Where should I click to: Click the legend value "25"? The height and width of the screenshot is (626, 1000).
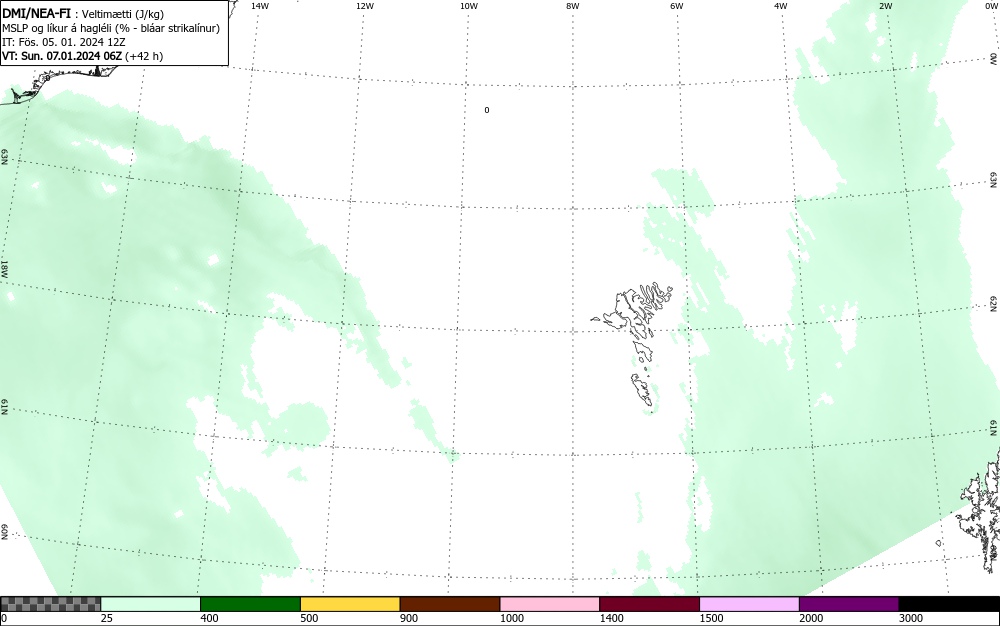tap(107, 618)
